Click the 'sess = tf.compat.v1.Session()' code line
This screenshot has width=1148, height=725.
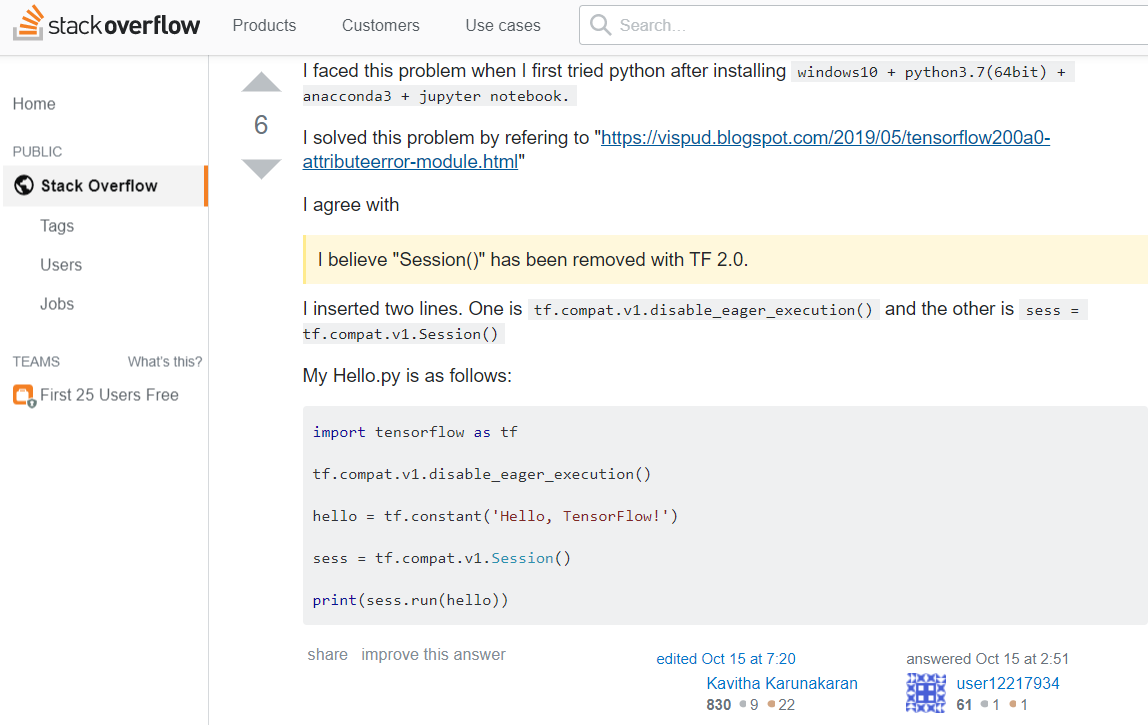[x=441, y=558]
